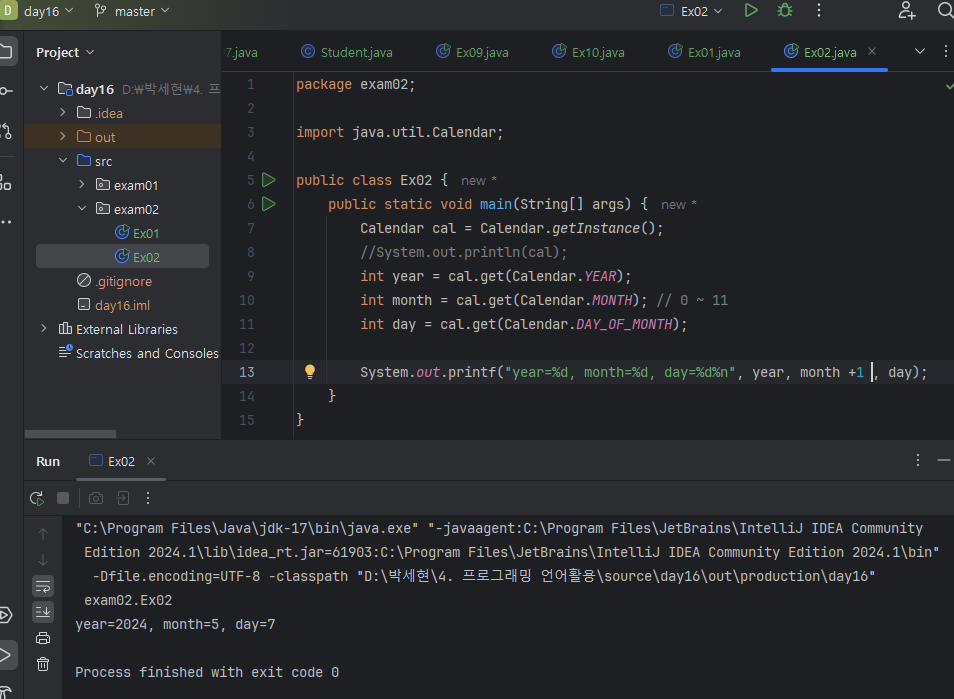Expand the out folder

tap(63, 137)
